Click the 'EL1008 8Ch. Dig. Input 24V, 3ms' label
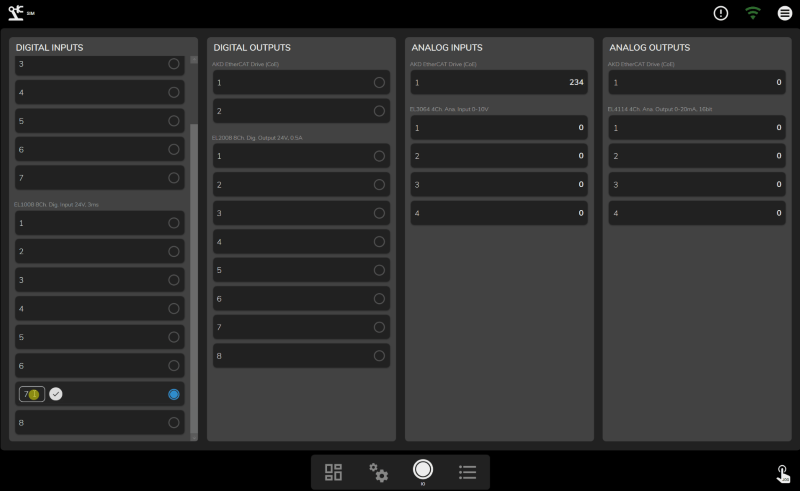Viewport: 800px width, 491px height. [x=56, y=205]
